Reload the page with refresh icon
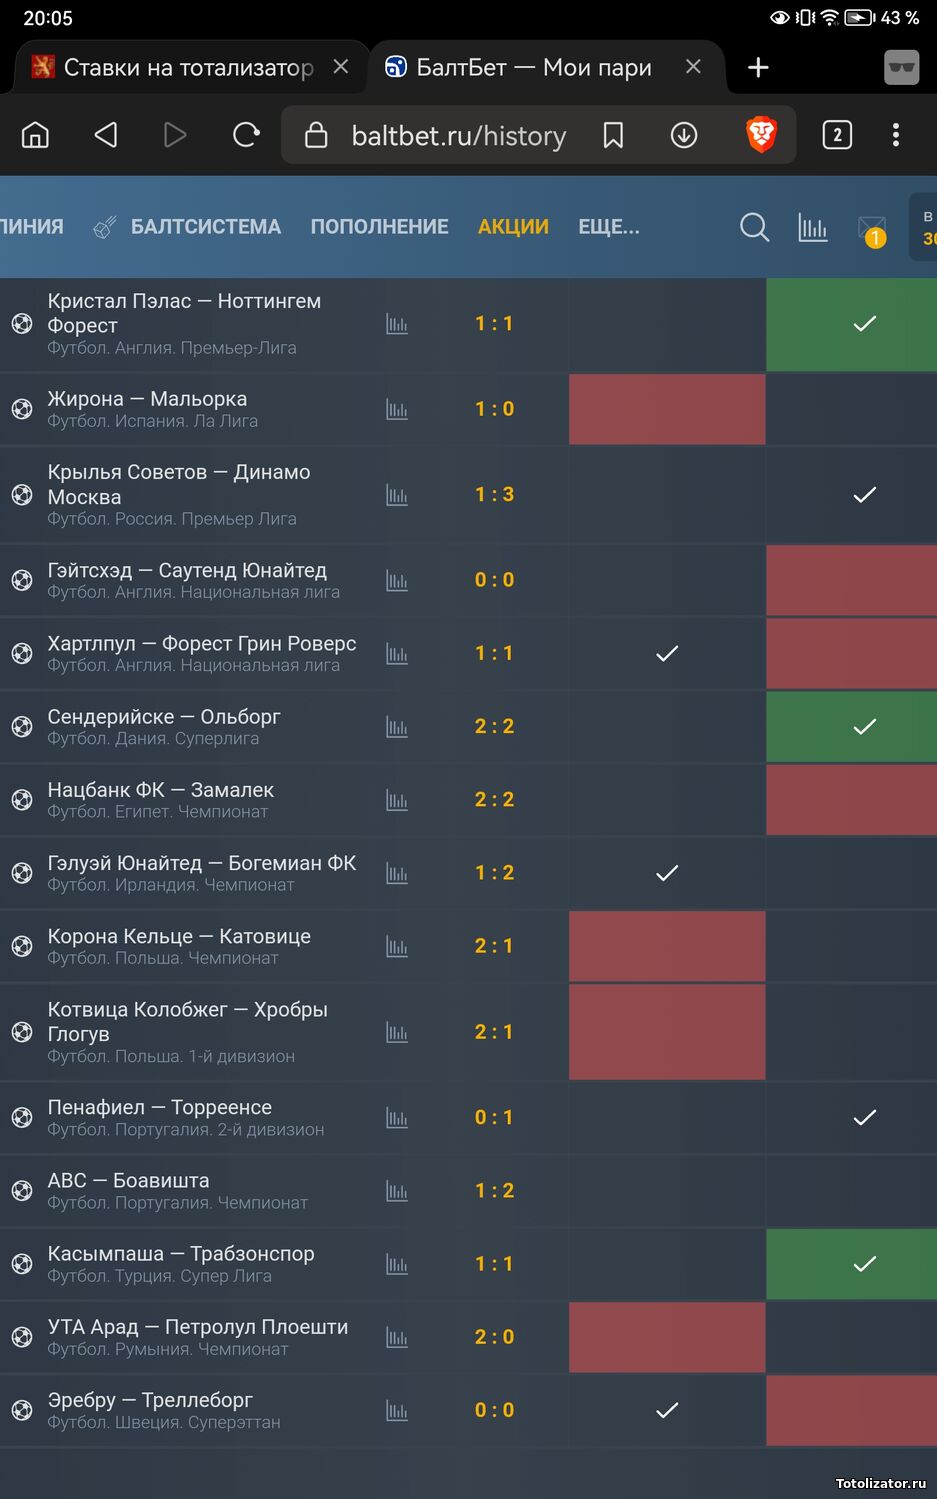Viewport: 937px width, 1499px height. 246,135
